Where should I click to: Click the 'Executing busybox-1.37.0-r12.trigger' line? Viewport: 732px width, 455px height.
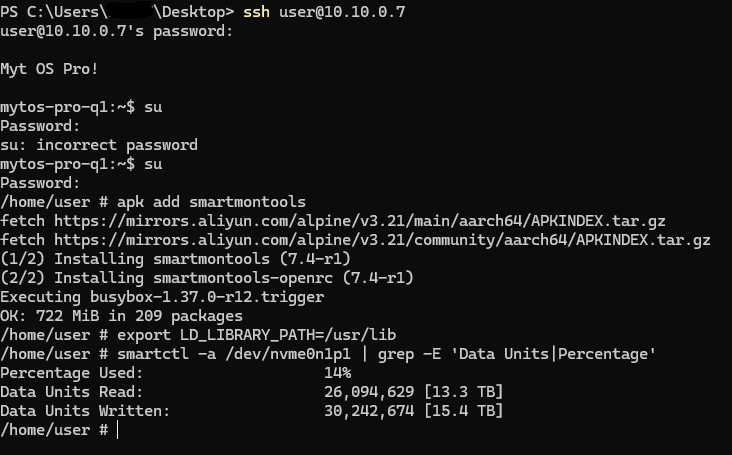pos(155,296)
